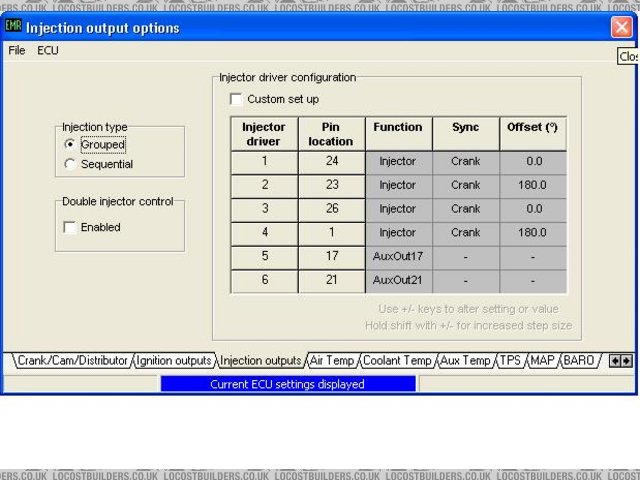Screen dimensions: 640x480
Task: Click the AuxOut21 function cell
Action: pyautogui.click(x=399, y=281)
